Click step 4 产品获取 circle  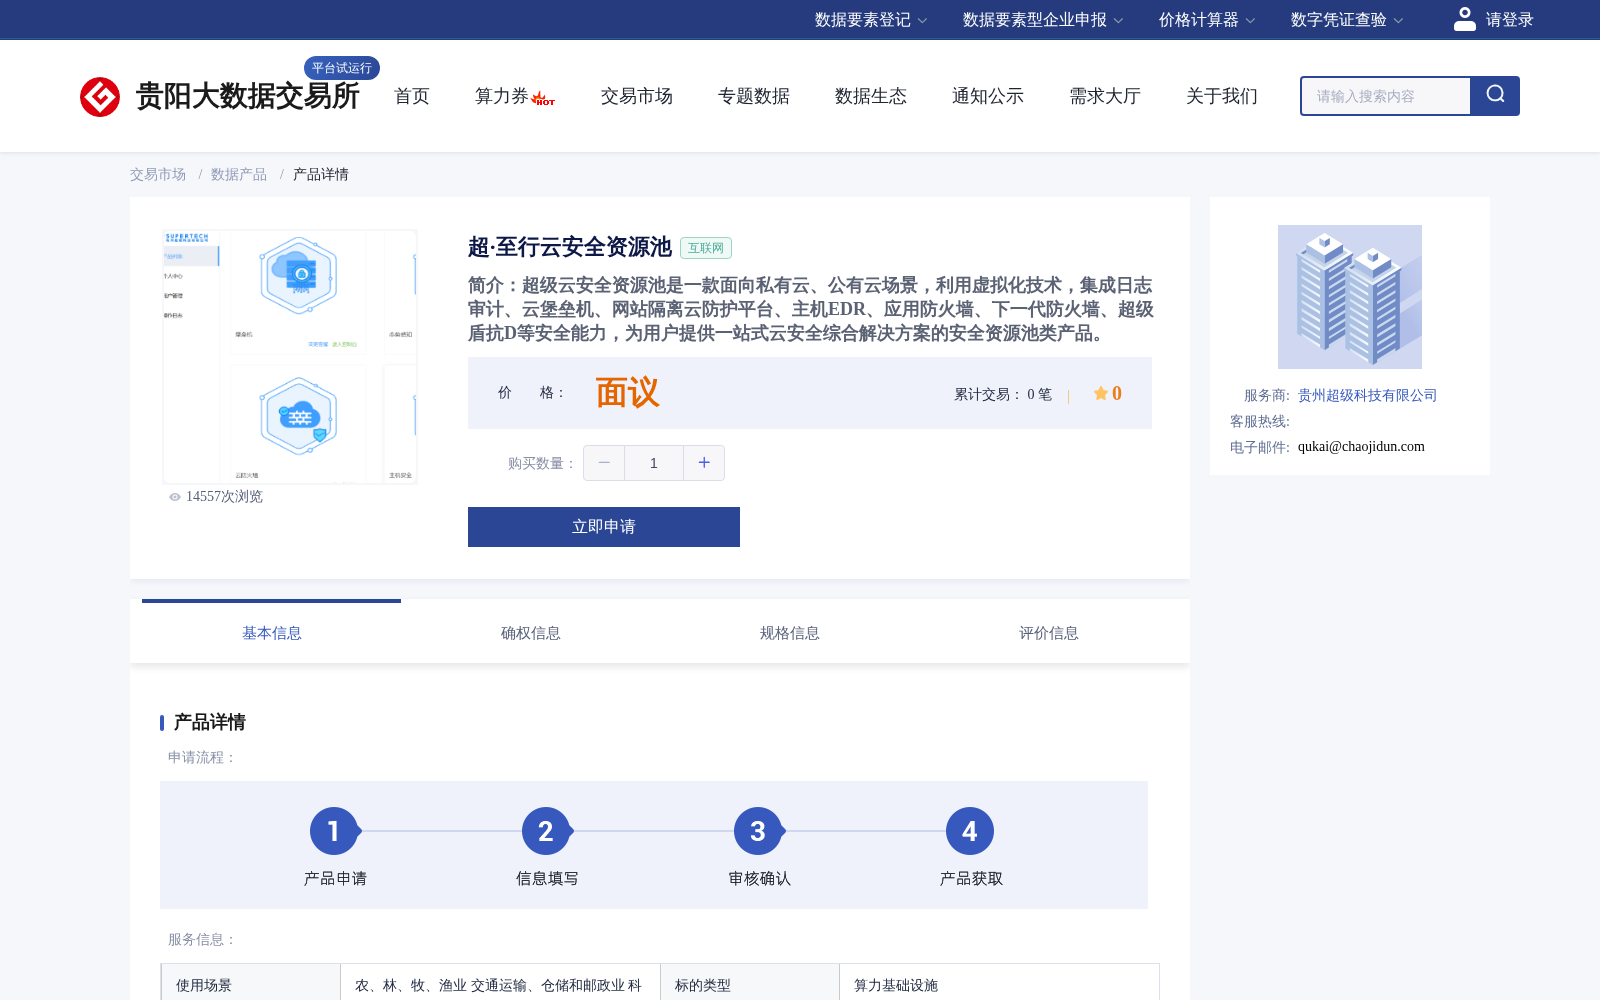click(970, 831)
